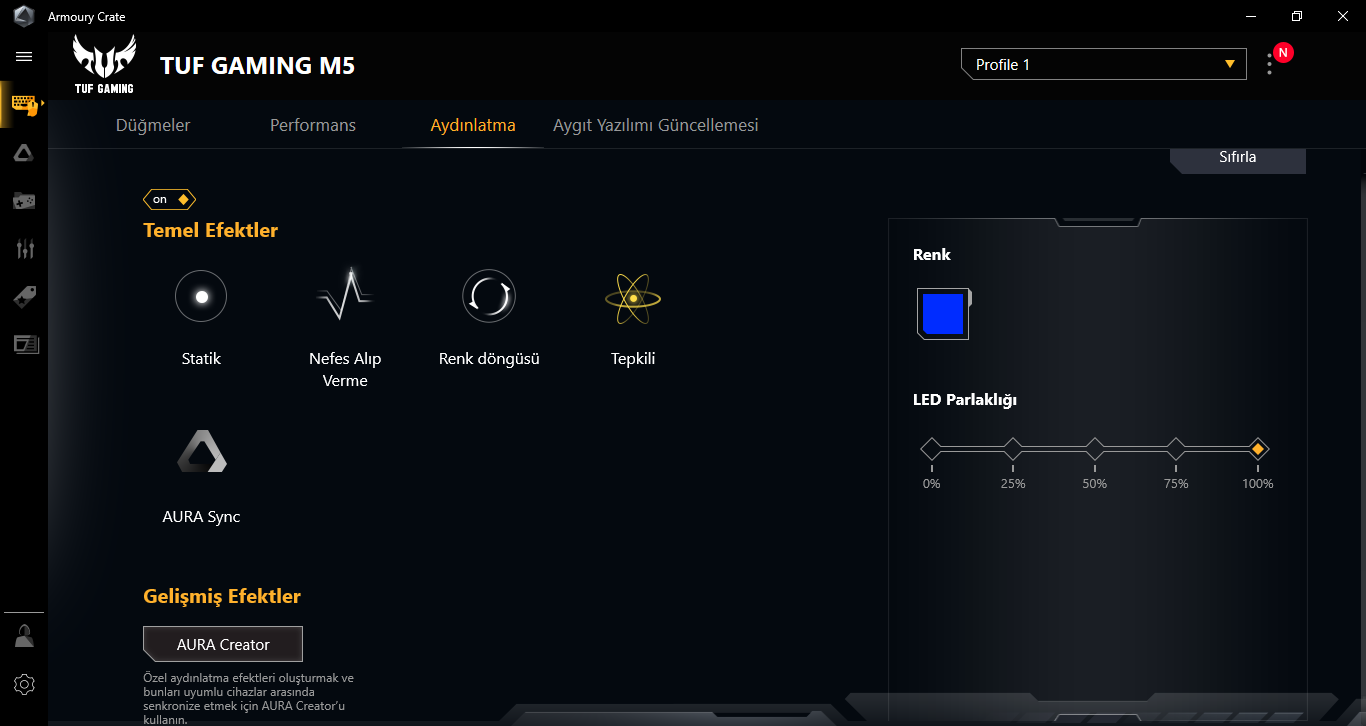Toggle the lighting on switch
1366x726 pixels.
[x=170, y=199]
